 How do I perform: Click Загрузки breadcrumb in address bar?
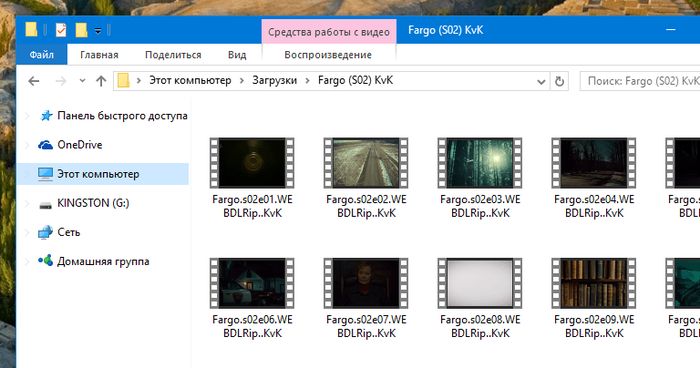click(275, 80)
